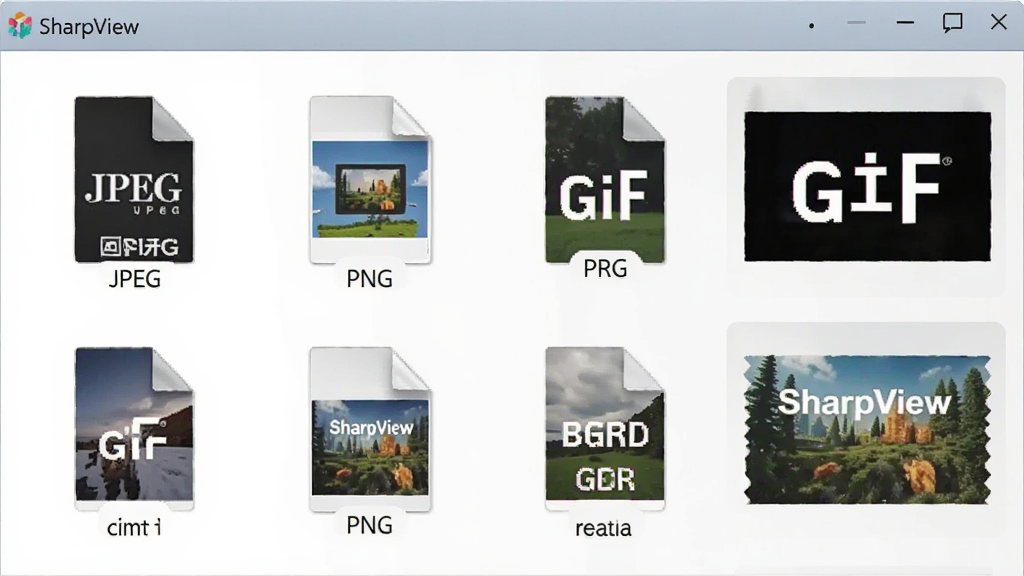Select the PNG file showing a framed picture

pos(370,180)
